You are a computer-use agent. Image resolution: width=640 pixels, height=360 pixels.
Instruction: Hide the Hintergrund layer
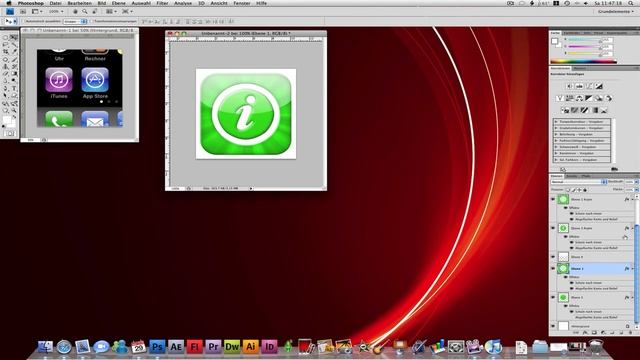click(x=553, y=326)
